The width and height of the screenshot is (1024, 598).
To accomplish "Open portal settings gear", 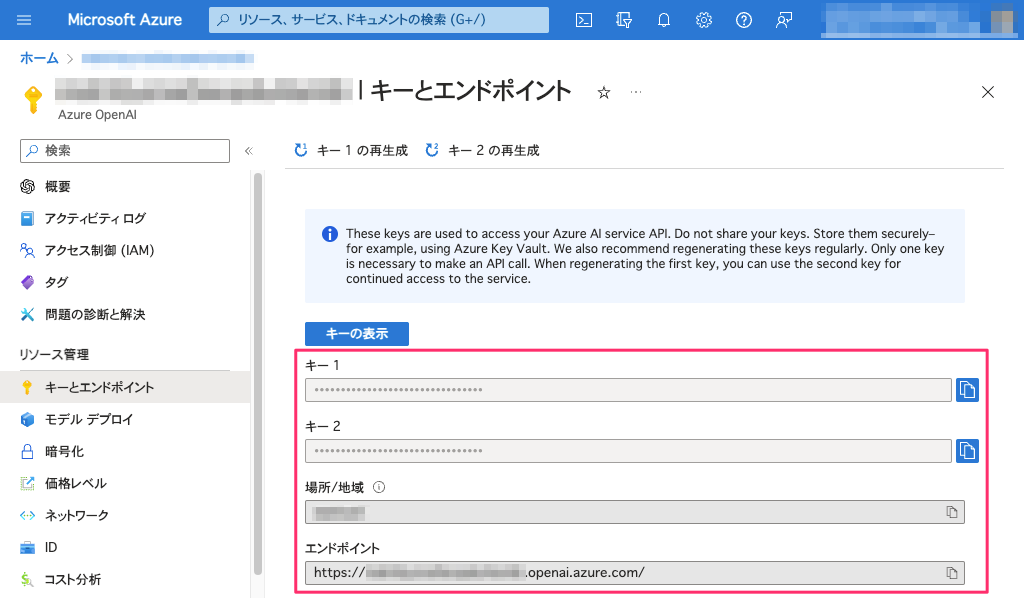I will tap(703, 20).
